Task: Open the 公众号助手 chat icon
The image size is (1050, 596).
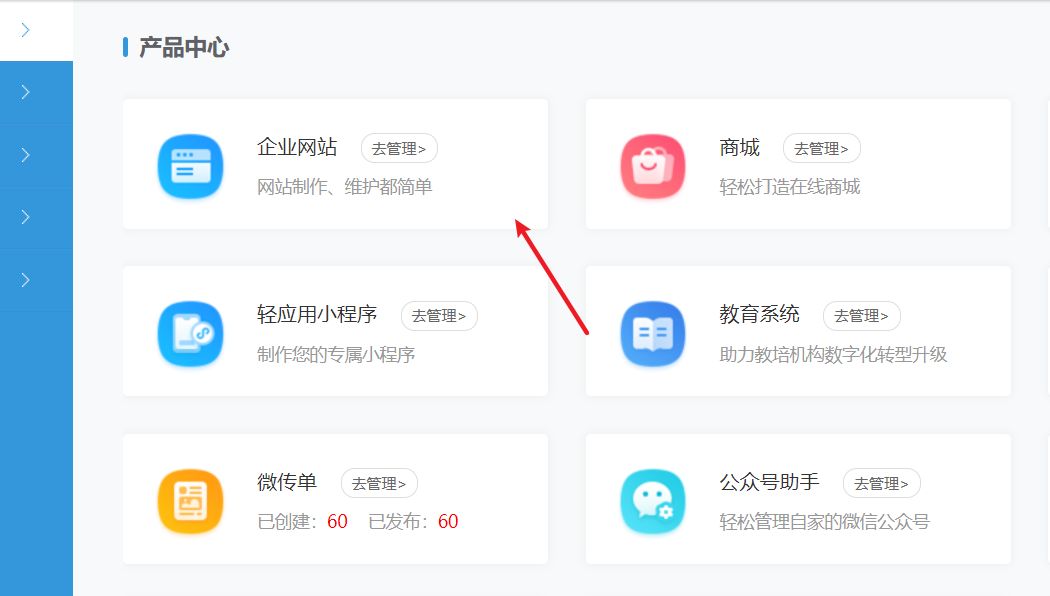Action: [653, 501]
